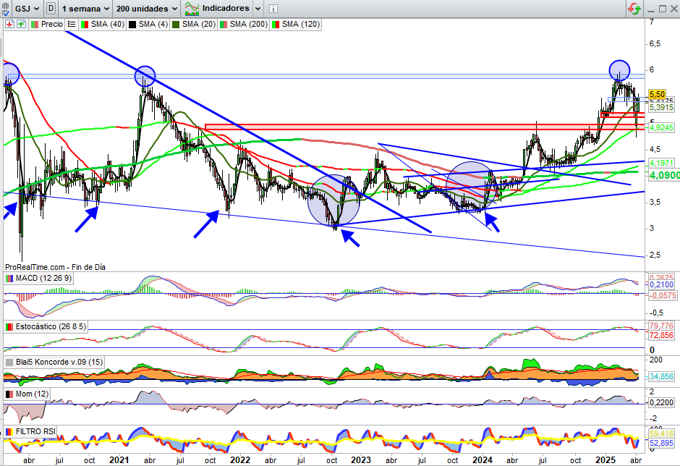Click the Koncorde value 34,856 label
680x466 pixels.
[661, 377]
